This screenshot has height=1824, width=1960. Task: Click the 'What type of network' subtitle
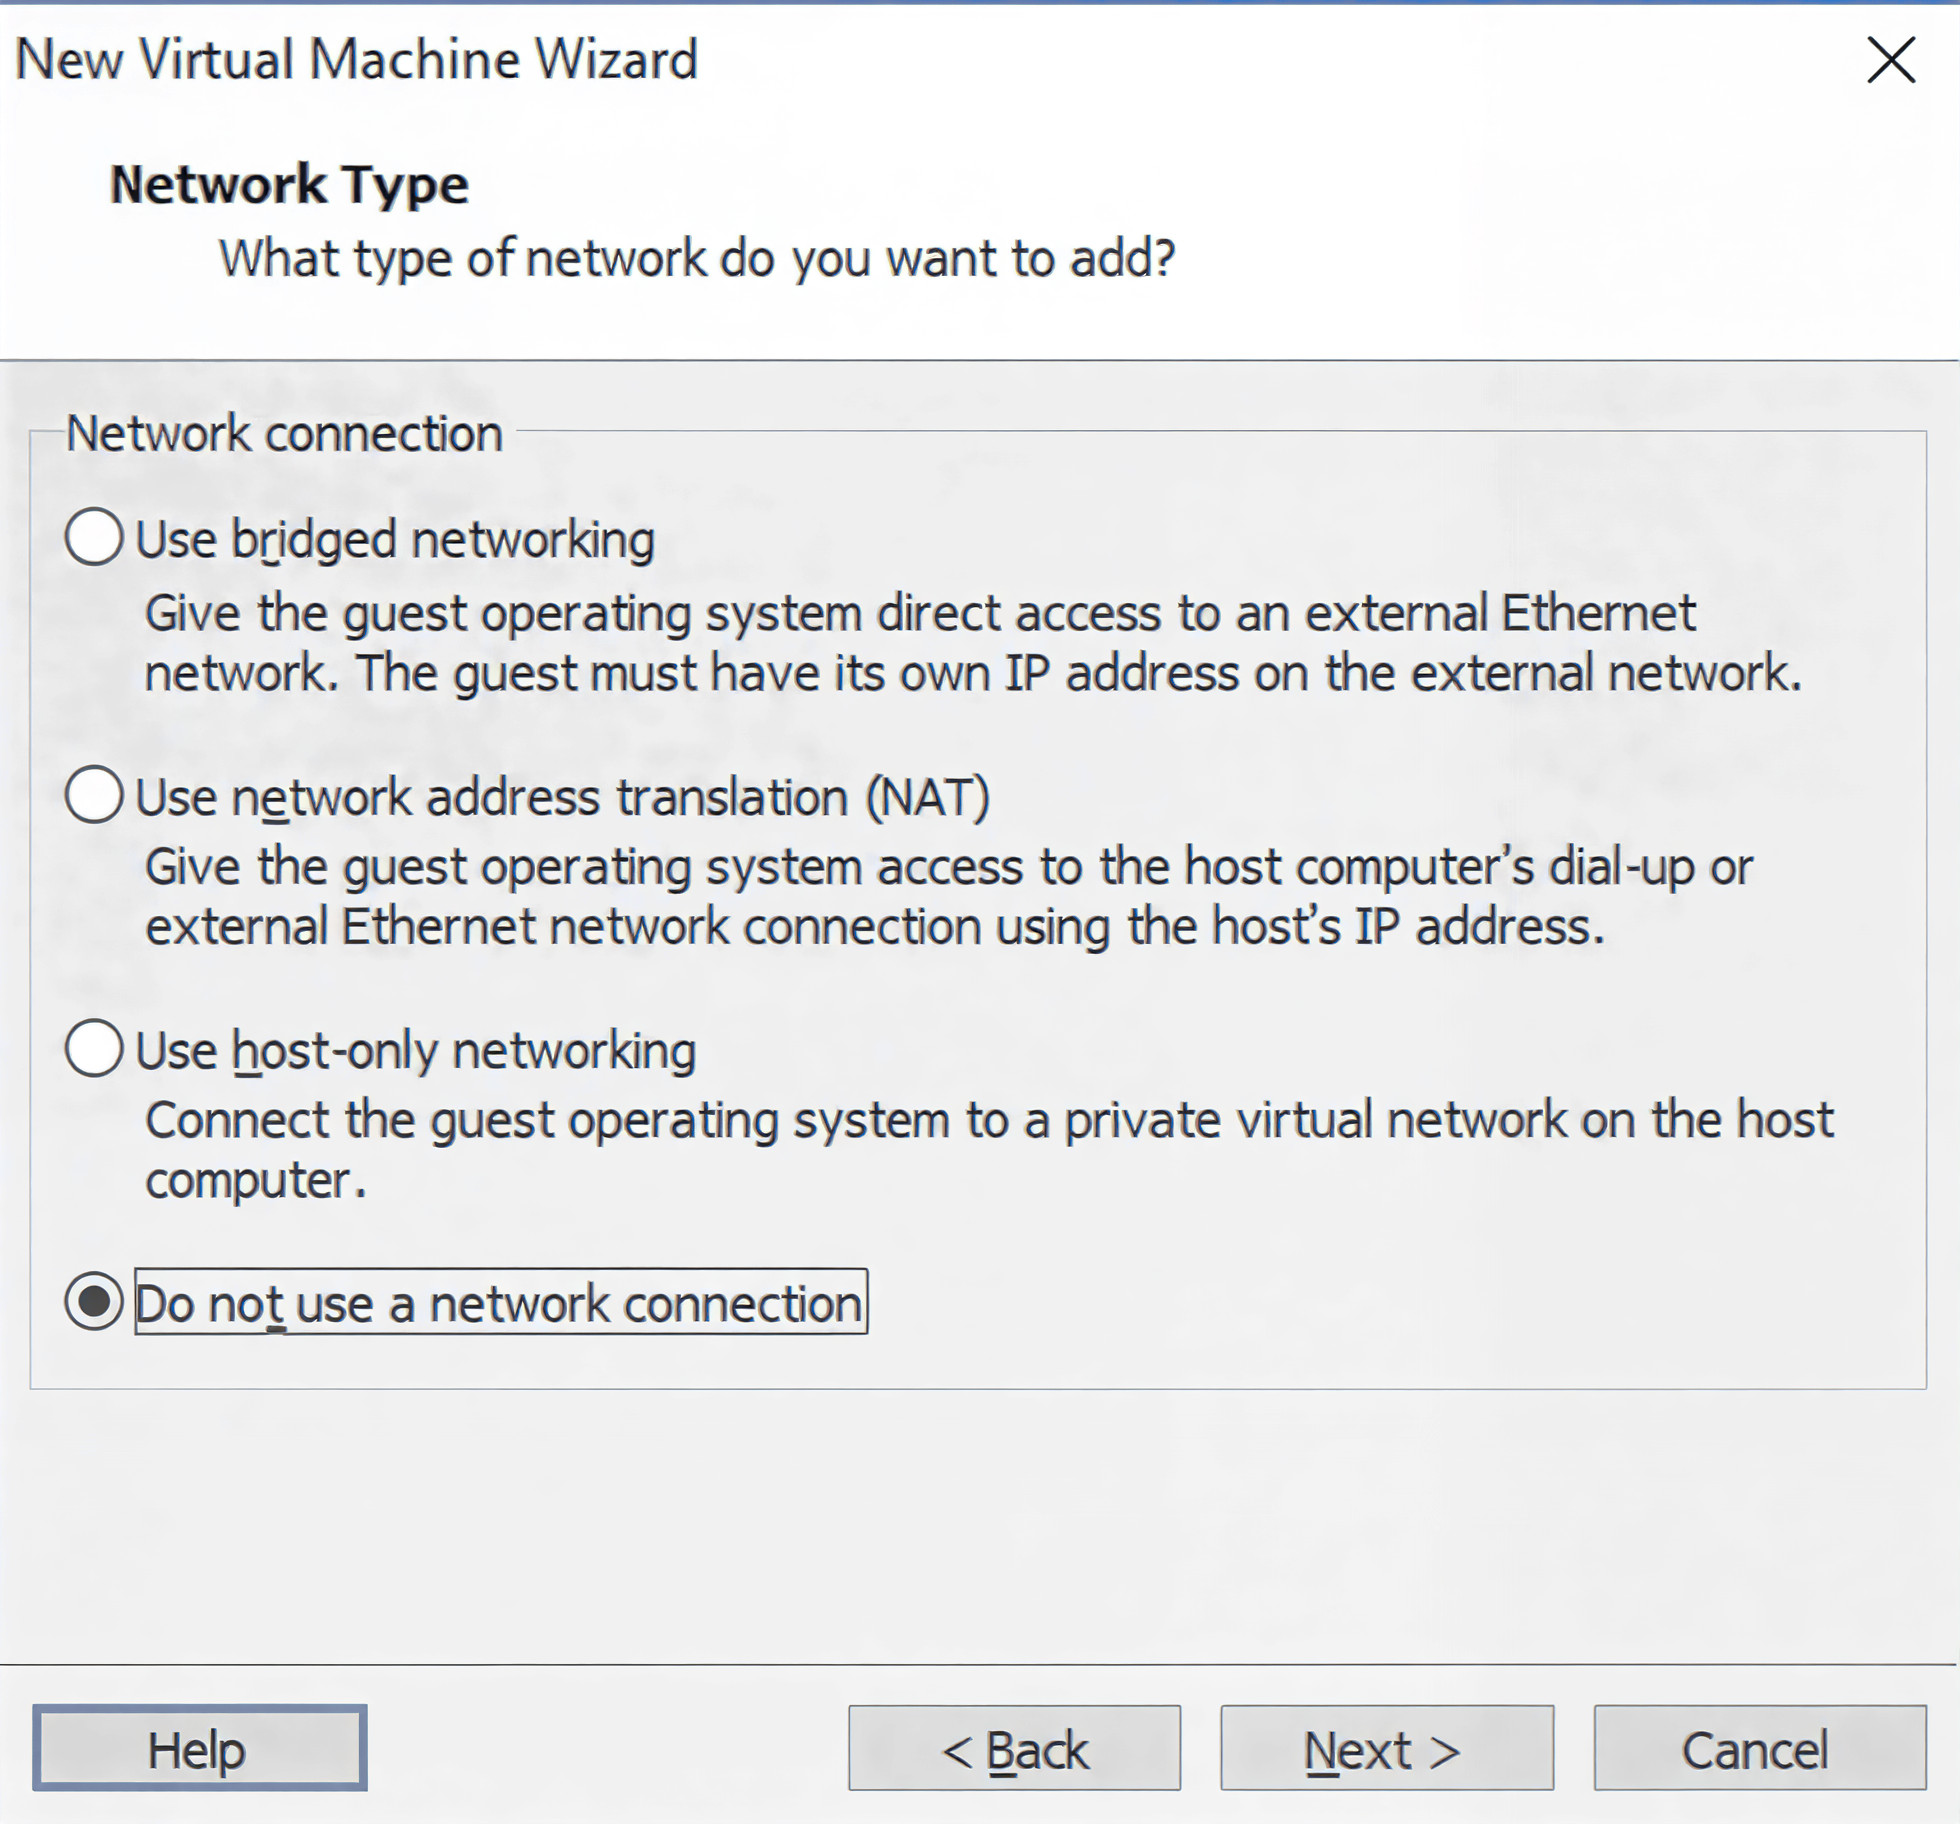click(697, 258)
